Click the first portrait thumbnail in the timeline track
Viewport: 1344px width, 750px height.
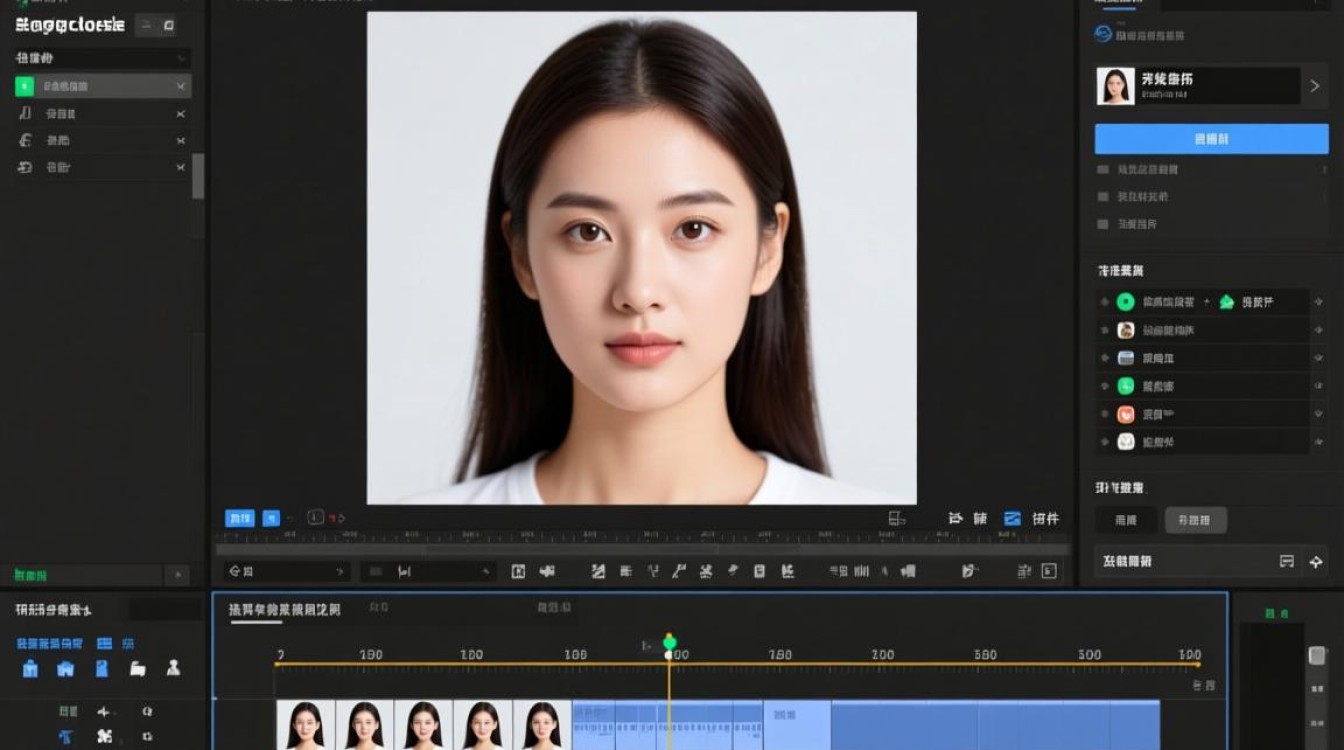point(306,725)
